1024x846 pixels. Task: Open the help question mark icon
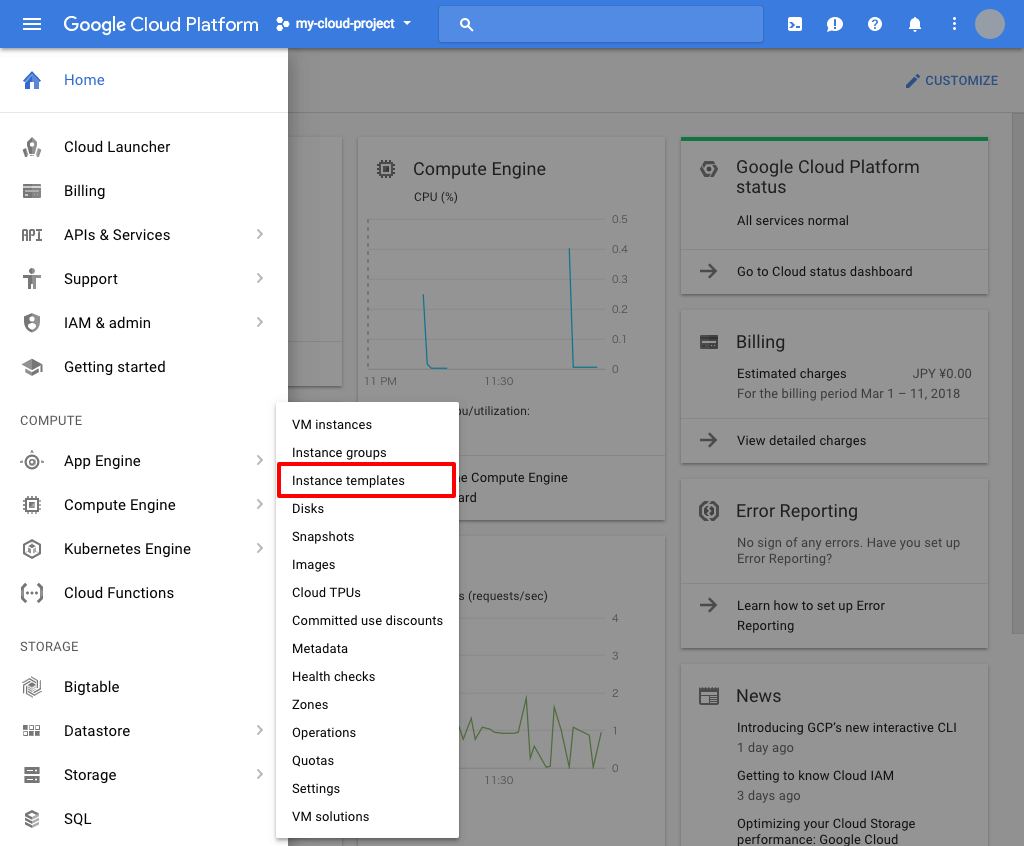pyautogui.click(x=875, y=24)
